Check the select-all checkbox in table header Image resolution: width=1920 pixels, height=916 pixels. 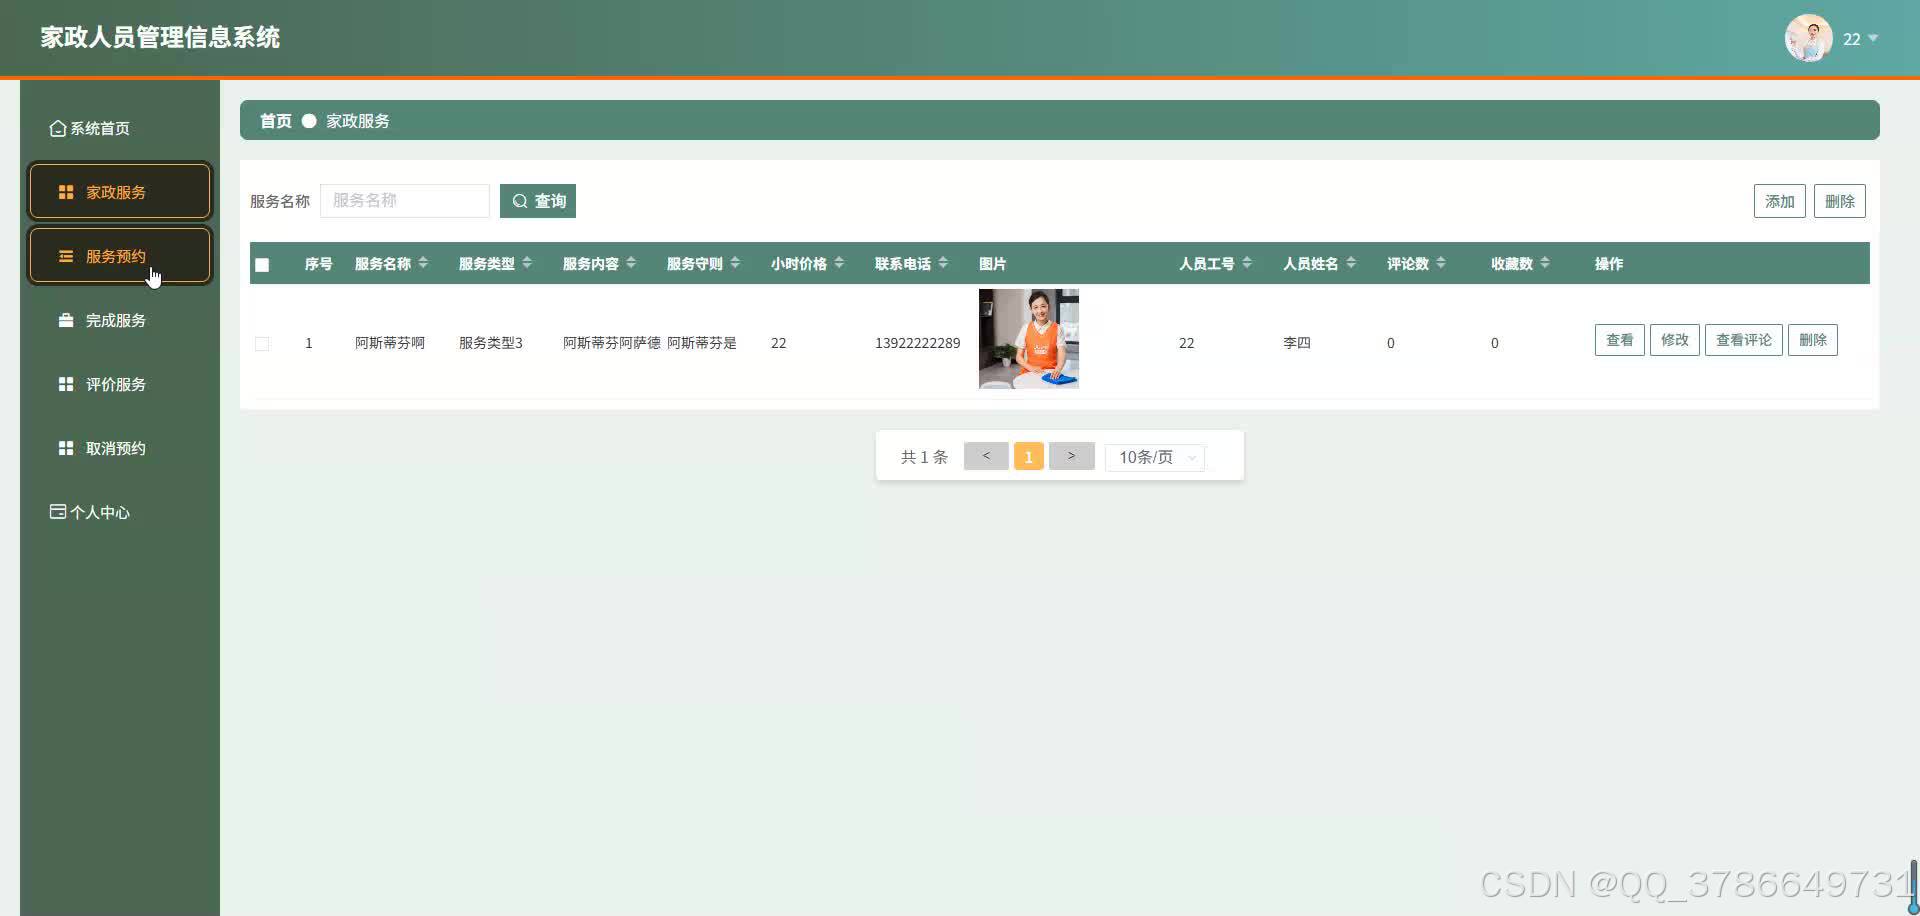click(262, 264)
